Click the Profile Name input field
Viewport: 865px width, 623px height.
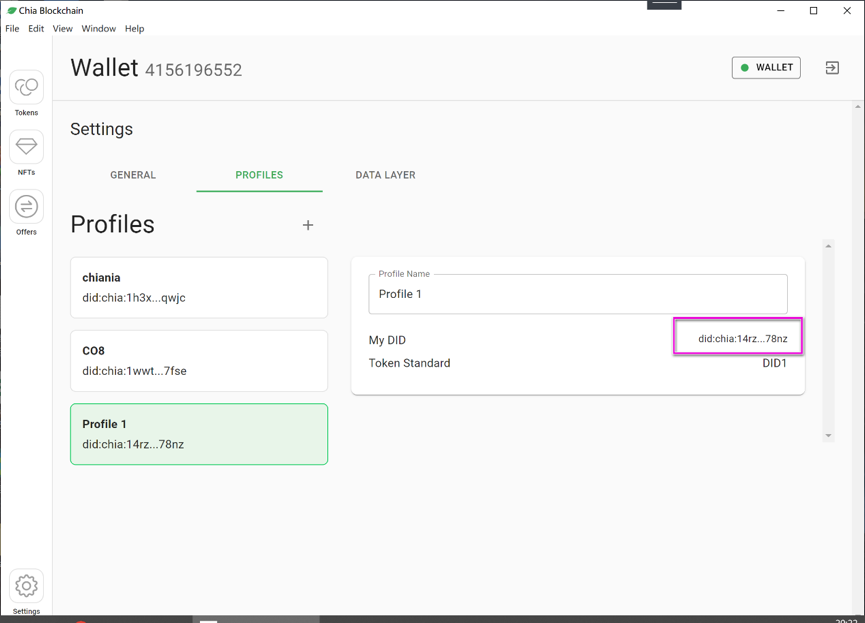578,294
